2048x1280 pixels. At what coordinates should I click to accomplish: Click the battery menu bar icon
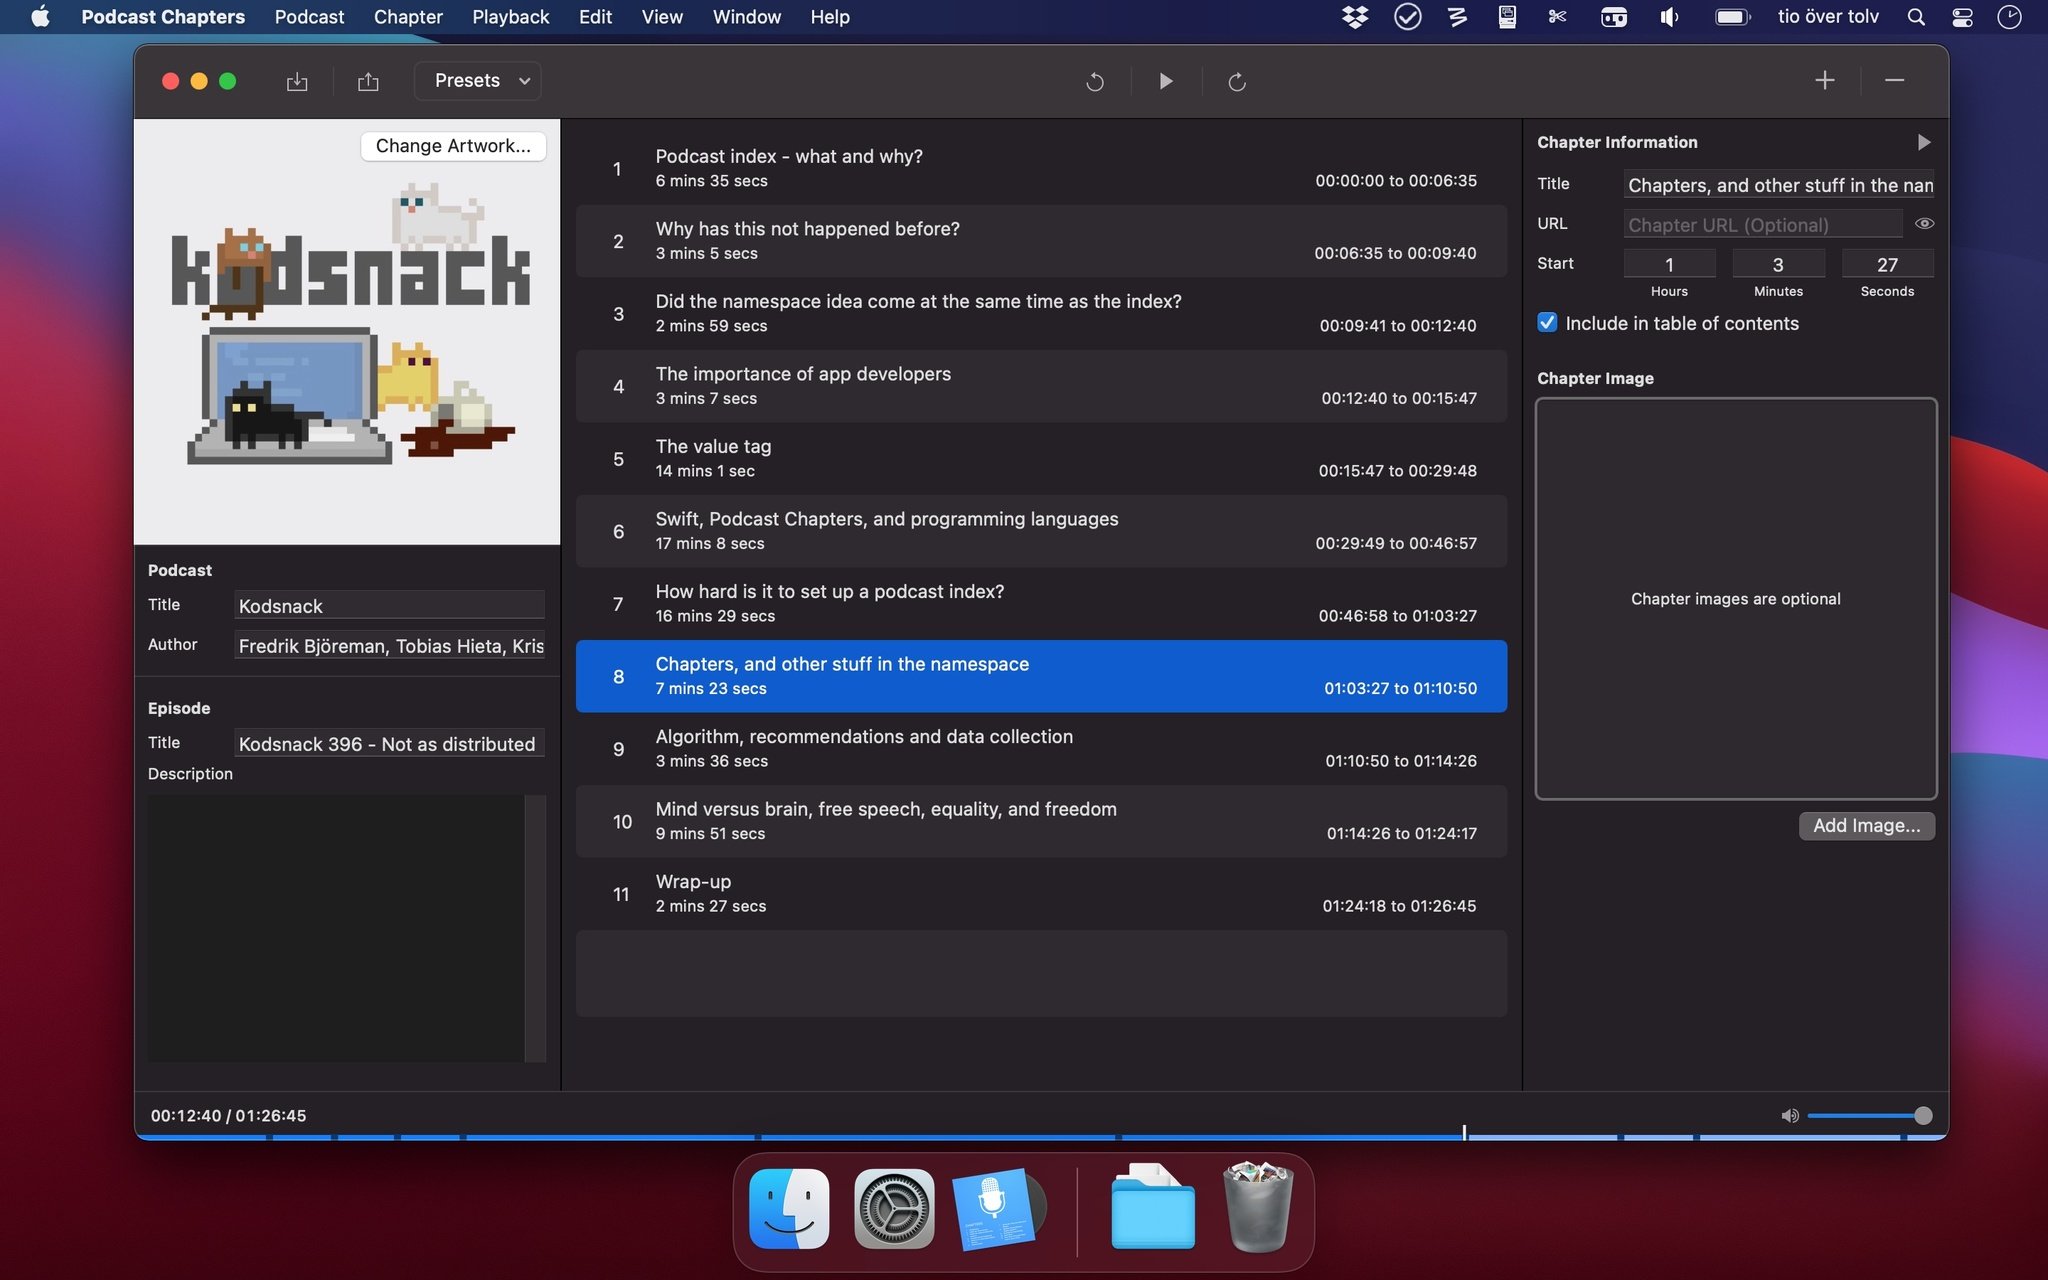[x=1732, y=17]
